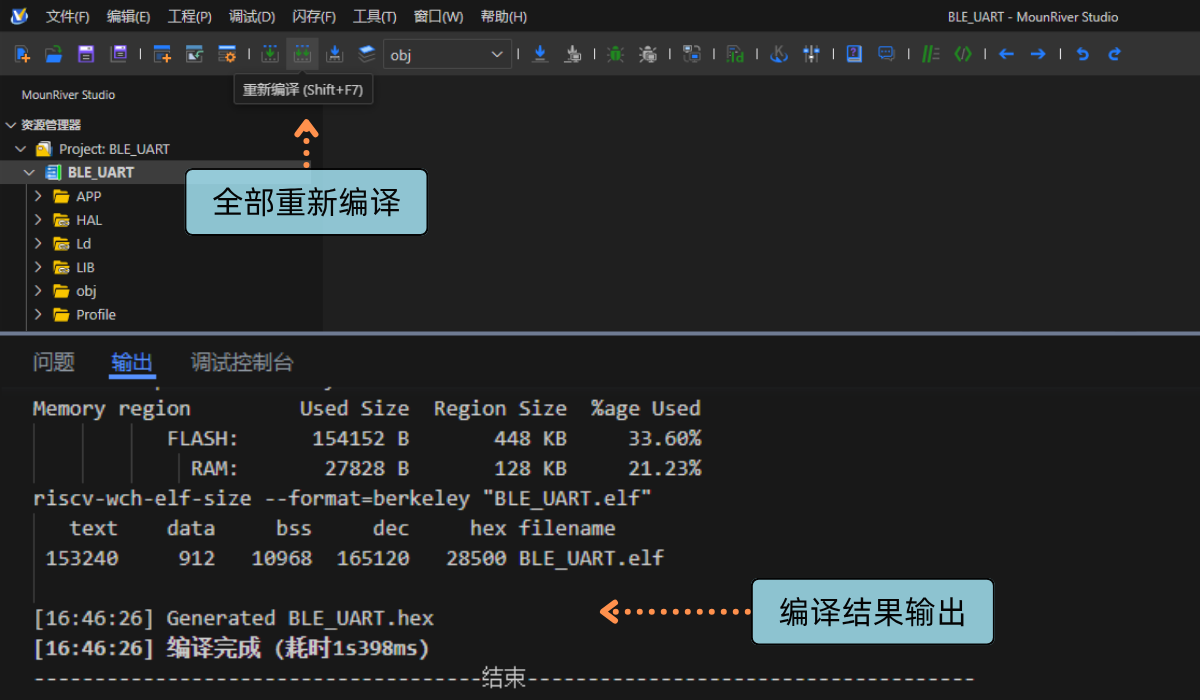Click the stacked layers configuration icon

pyautogui.click(x=367, y=54)
